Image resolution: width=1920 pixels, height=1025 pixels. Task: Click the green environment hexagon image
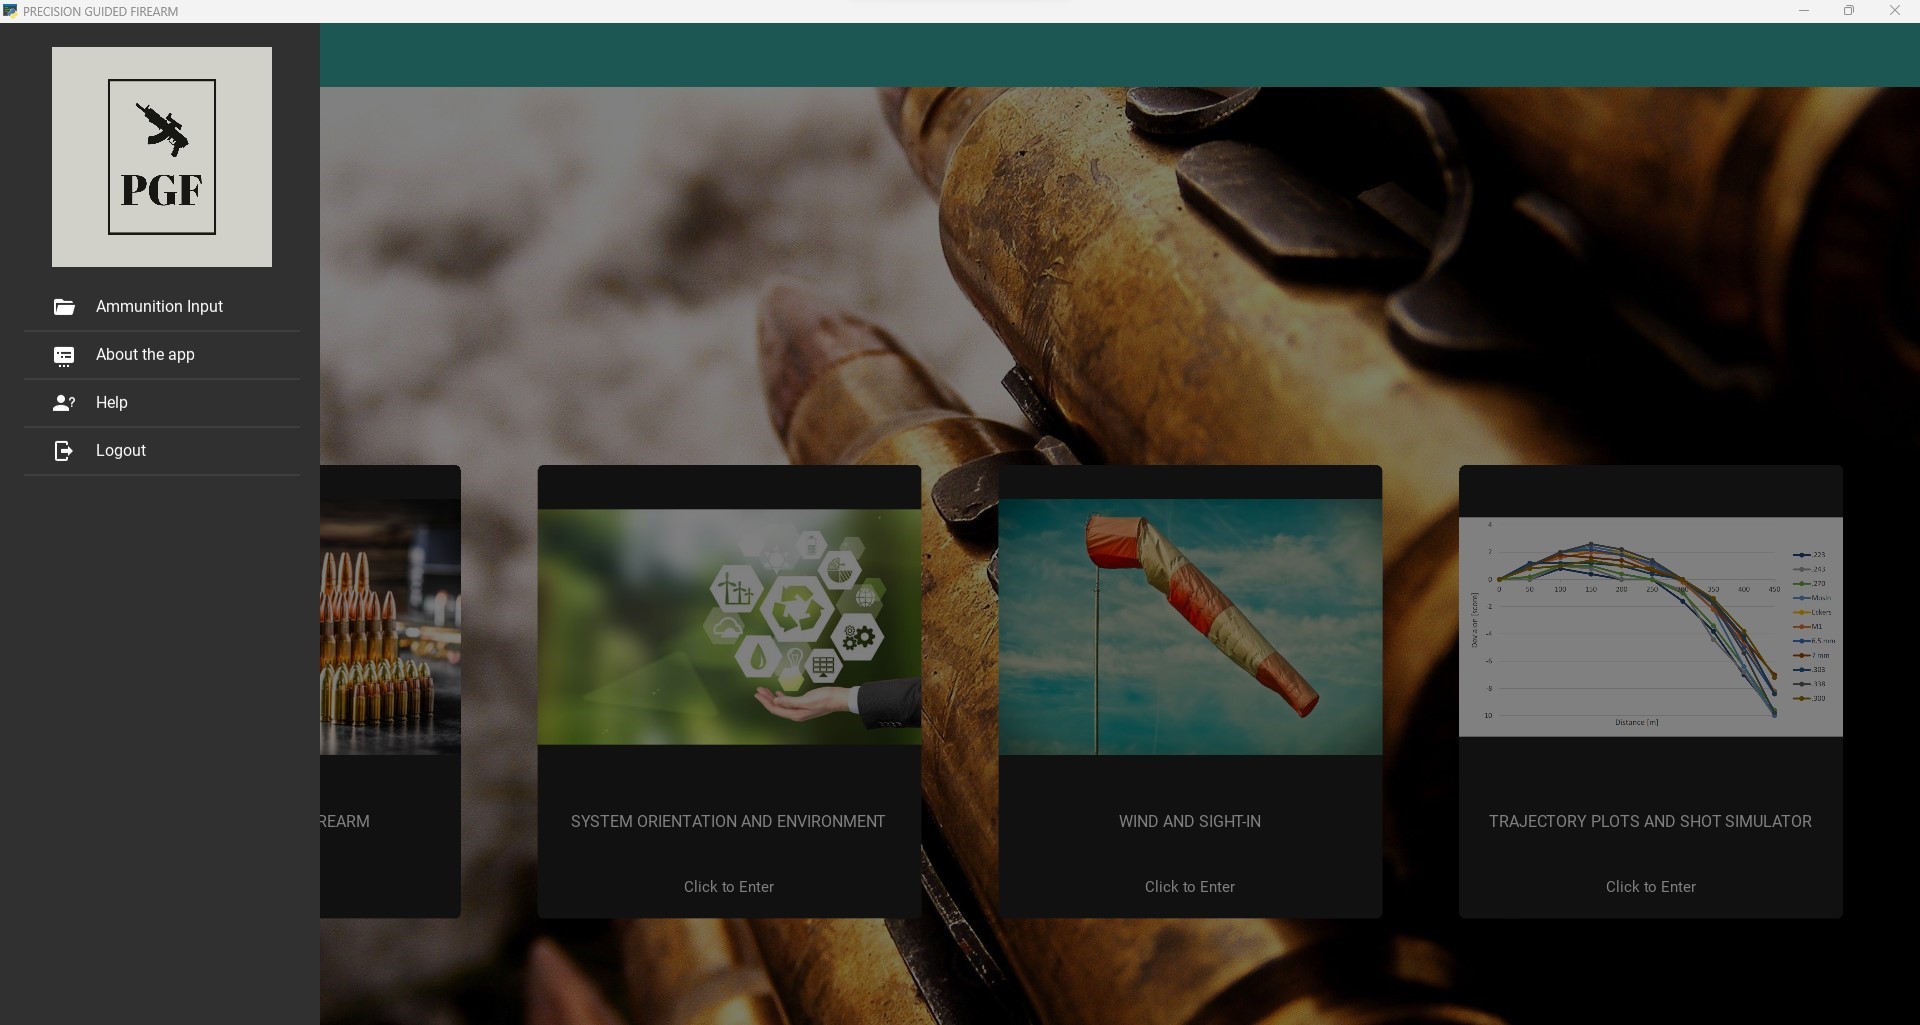(729, 627)
